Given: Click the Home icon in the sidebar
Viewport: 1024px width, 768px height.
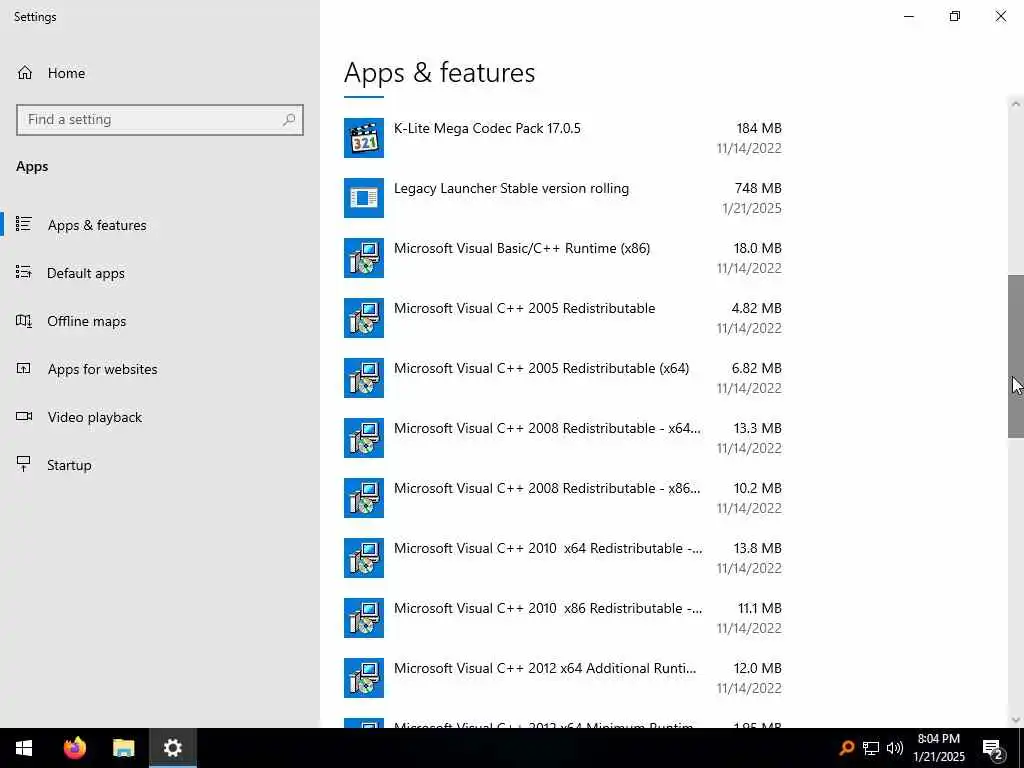Looking at the screenshot, I should (25, 72).
